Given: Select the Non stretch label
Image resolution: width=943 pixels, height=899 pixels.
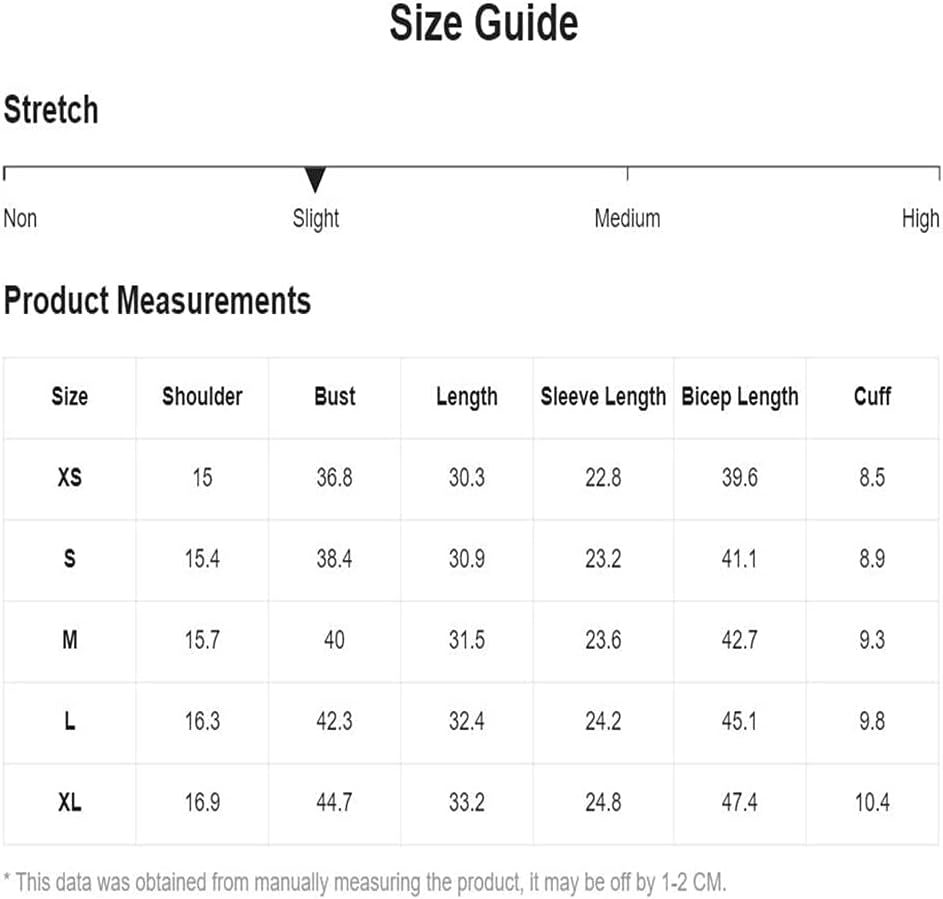Looking at the screenshot, I should [x=20, y=218].
